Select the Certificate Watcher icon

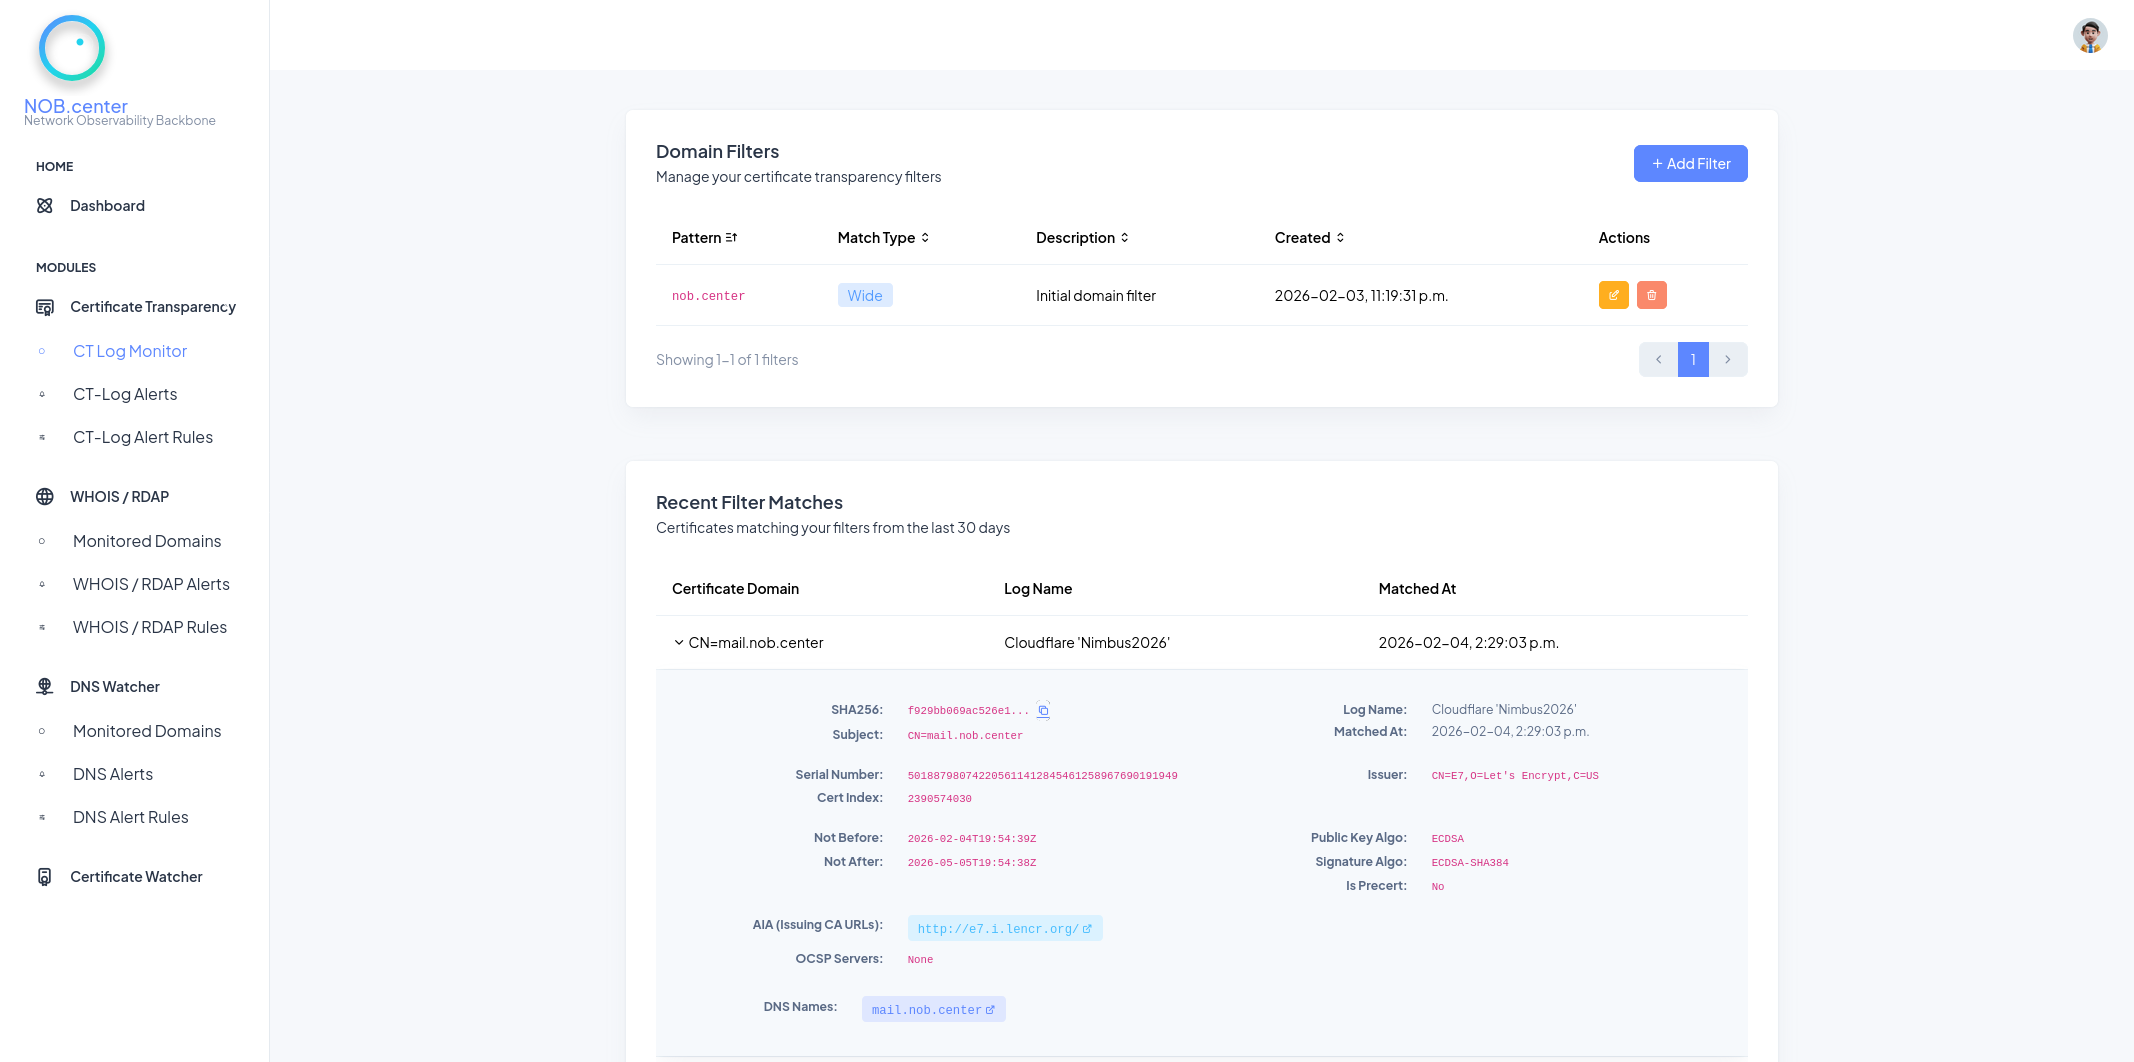click(x=44, y=877)
